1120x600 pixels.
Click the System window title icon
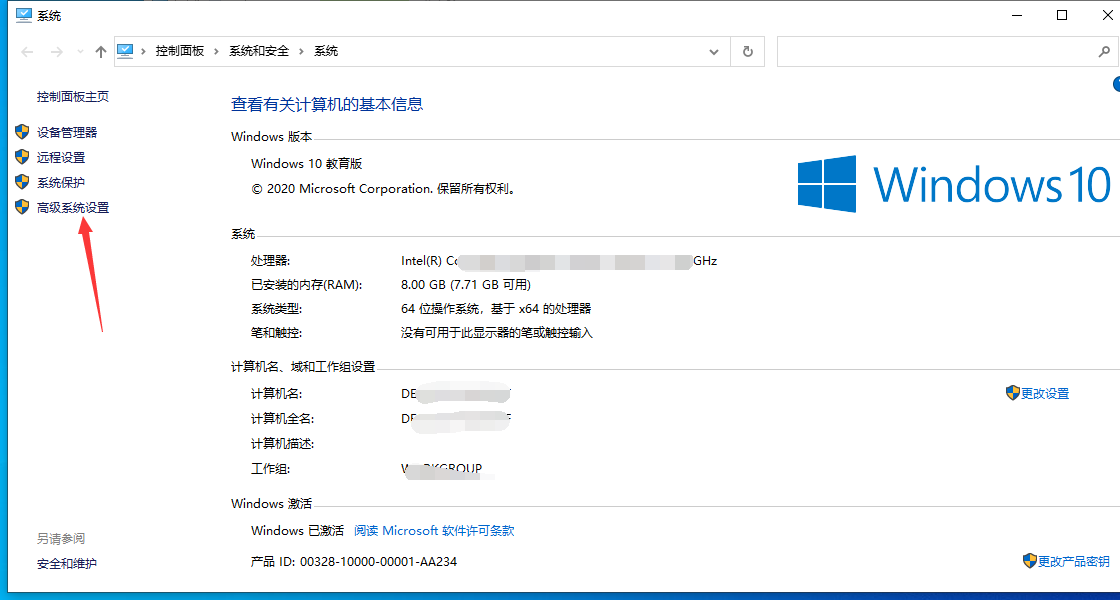pos(24,15)
